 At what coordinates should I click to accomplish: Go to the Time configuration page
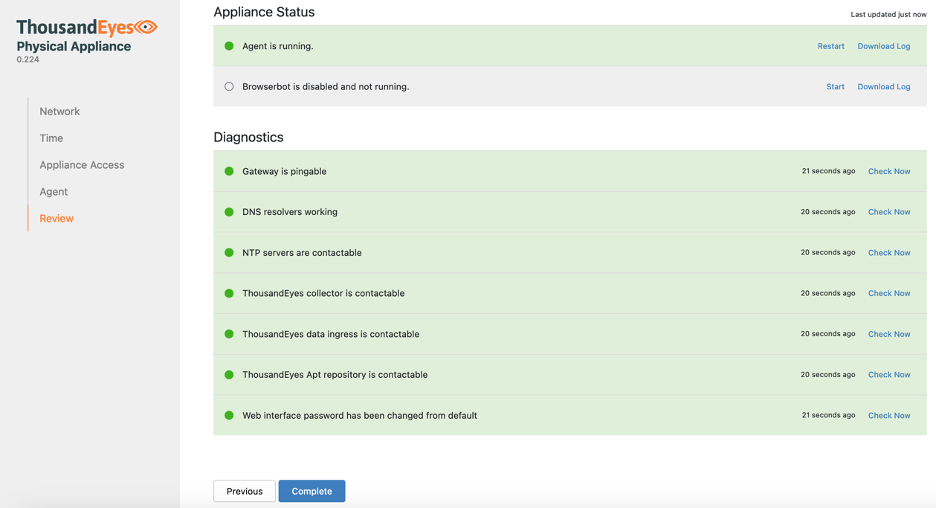coord(51,138)
